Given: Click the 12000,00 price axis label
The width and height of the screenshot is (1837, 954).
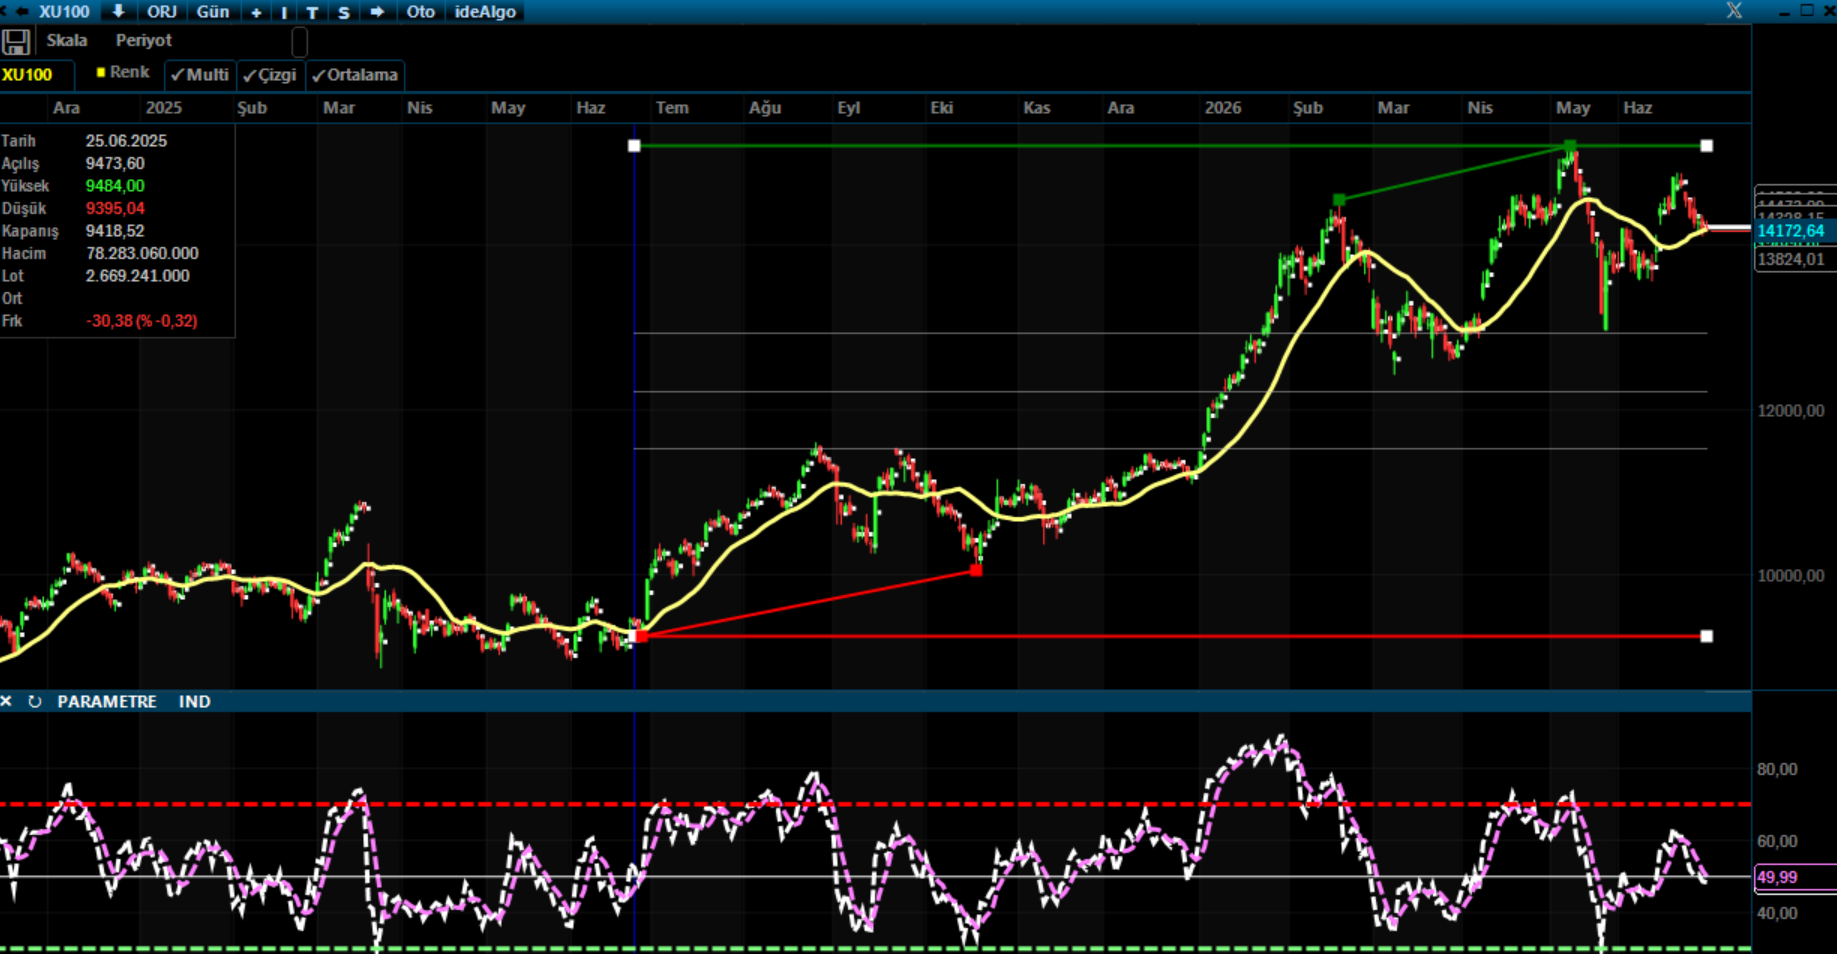Looking at the screenshot, I should (x=1791, y=411).
